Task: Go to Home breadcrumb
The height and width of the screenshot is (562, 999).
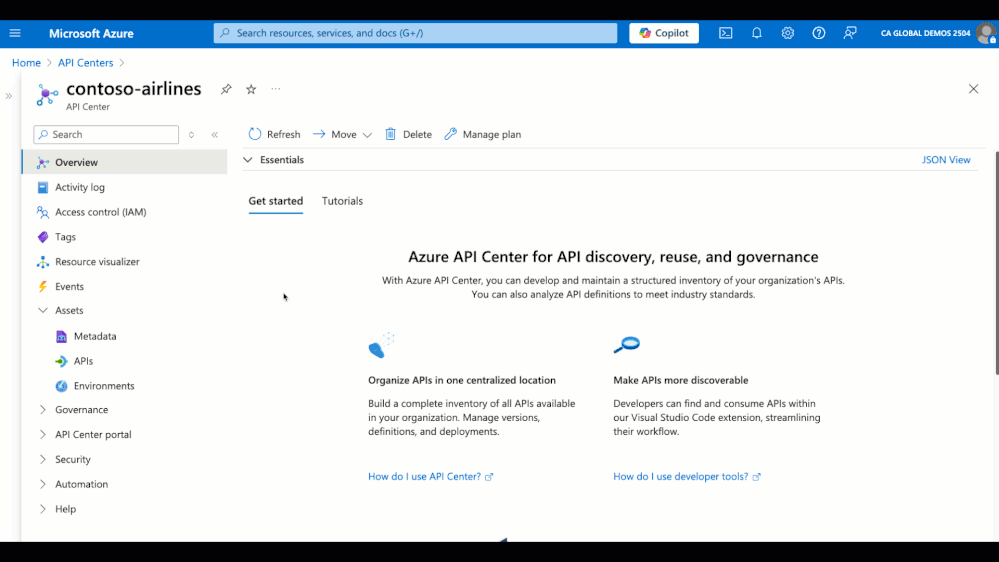Action: point(26,62)
